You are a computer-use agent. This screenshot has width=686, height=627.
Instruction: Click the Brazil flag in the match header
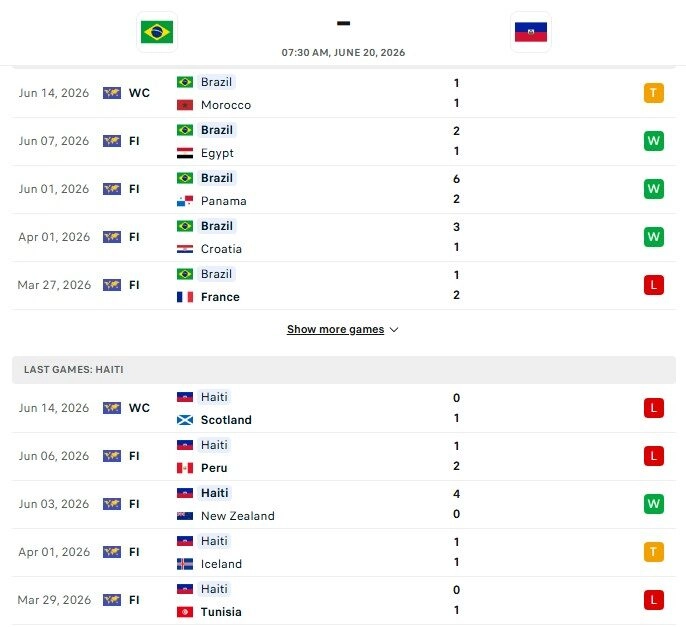pyautogui.click(x=157, y=32)
